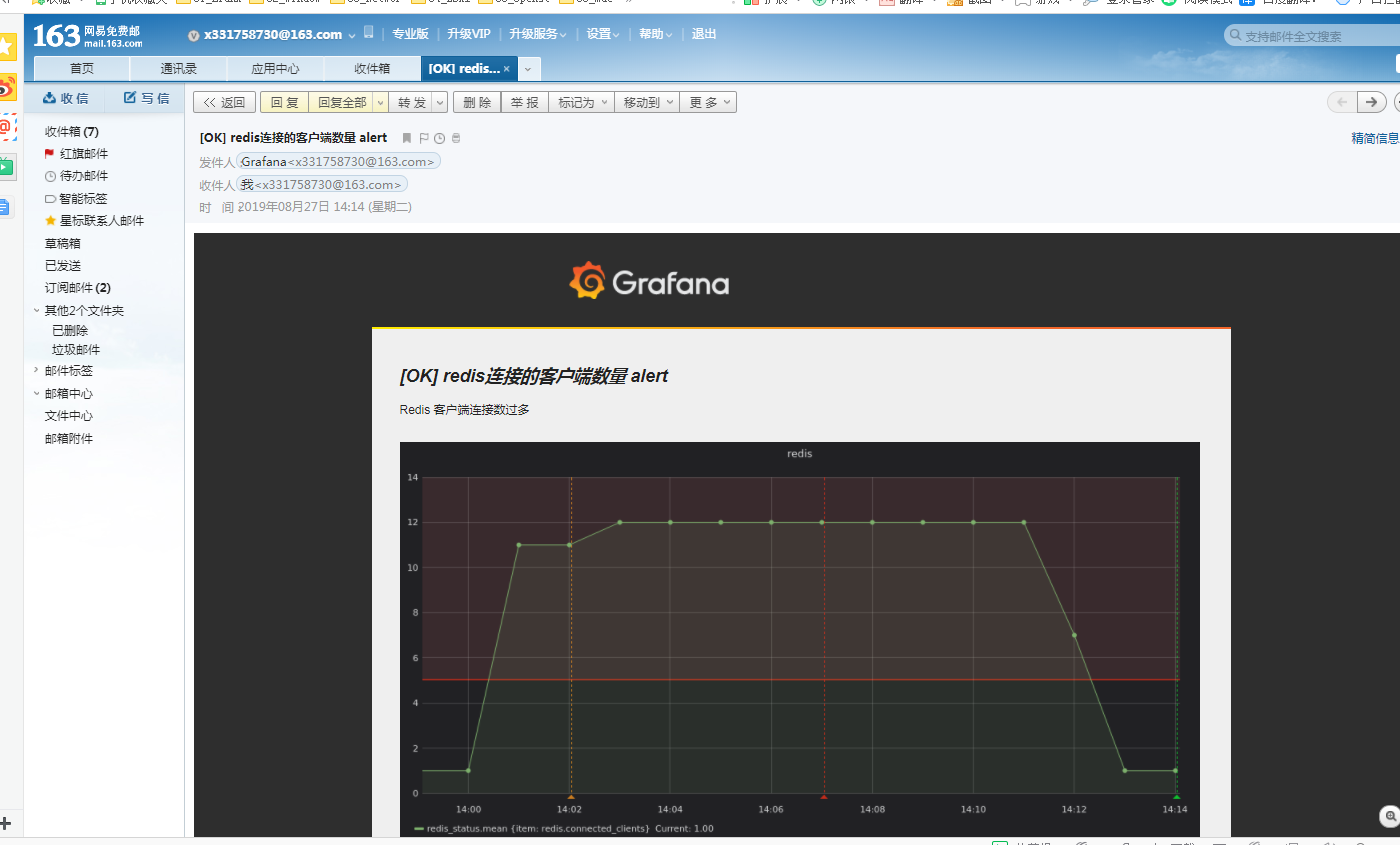The height and width of the screenshot is (845, 1400).
Task: Click 精简信息 link
Action: click(x=1375, y=138)
